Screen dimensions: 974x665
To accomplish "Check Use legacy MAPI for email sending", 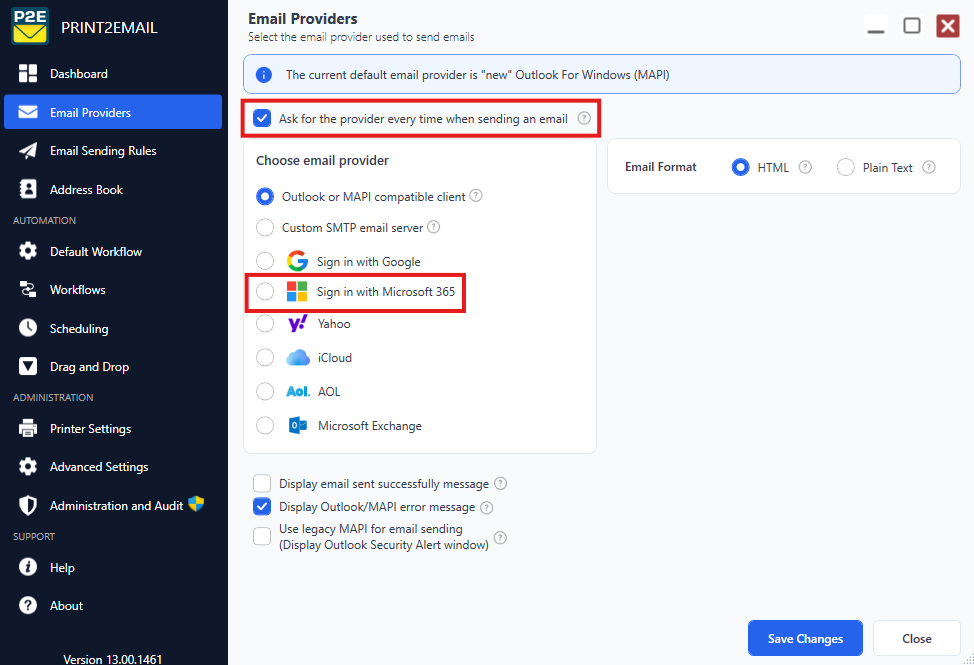I will [x=262, y=536].
